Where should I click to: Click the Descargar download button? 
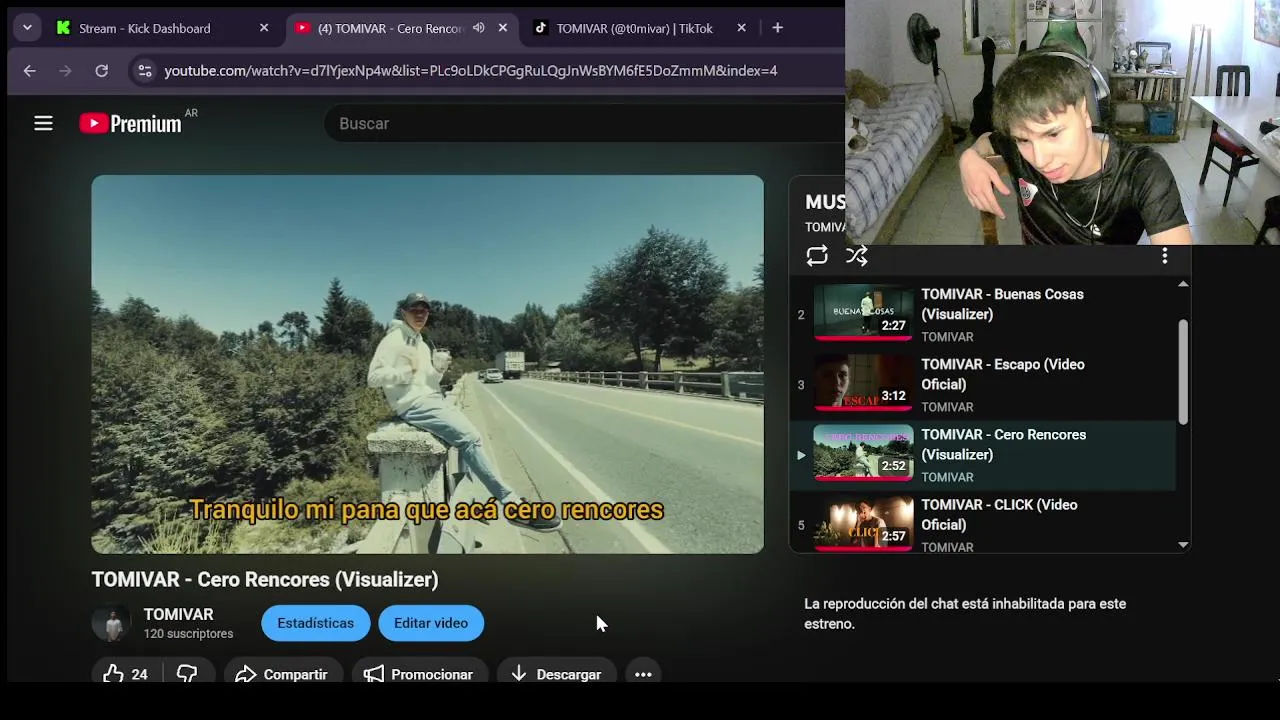[556, 674]
